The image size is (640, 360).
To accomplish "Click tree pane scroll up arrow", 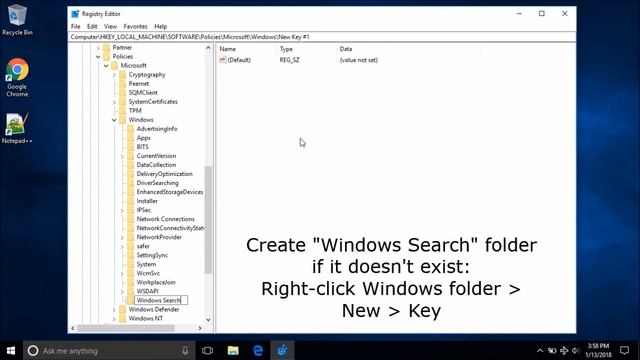I will coord(208,48).
